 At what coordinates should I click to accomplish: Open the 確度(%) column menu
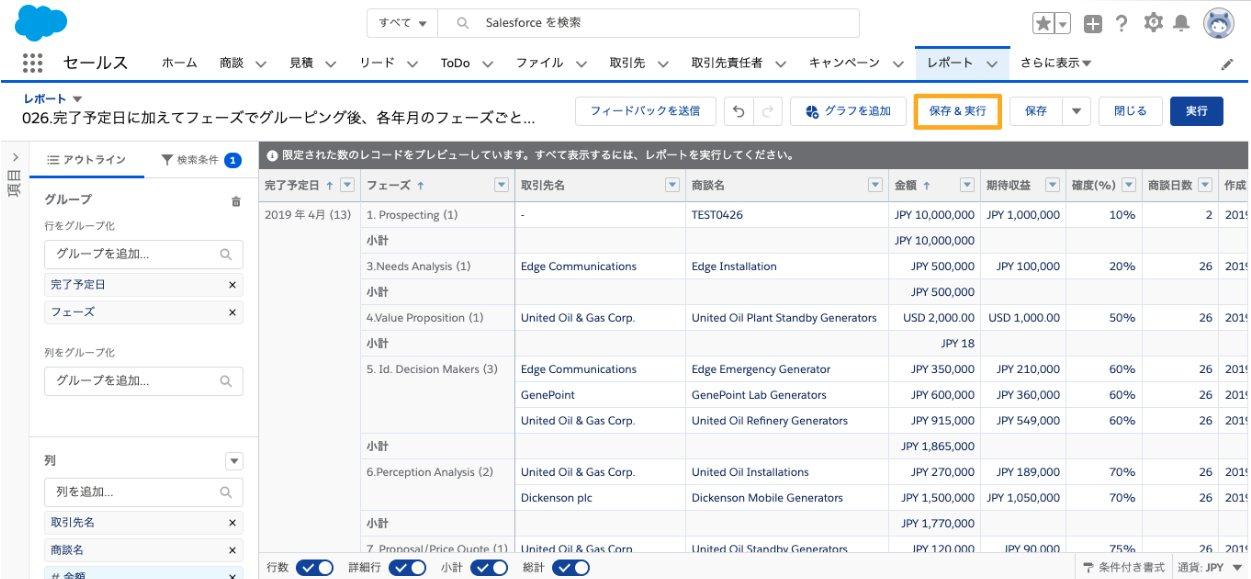[1128, 185]
